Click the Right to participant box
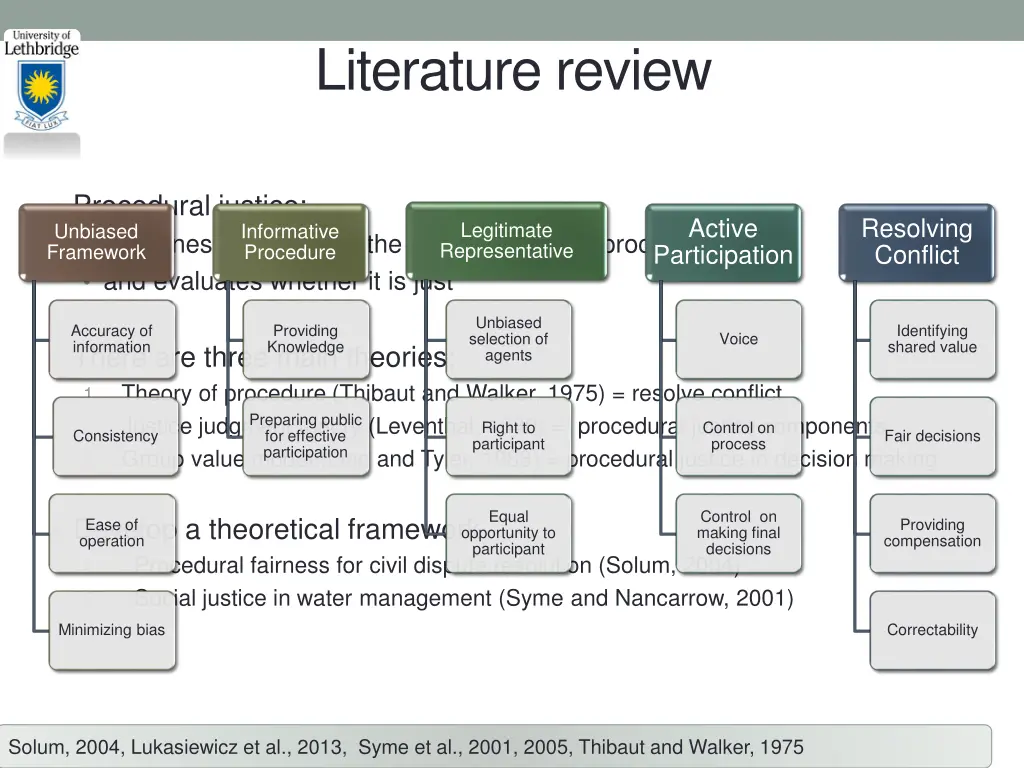The image size is (1024, 768). (508, 436)
